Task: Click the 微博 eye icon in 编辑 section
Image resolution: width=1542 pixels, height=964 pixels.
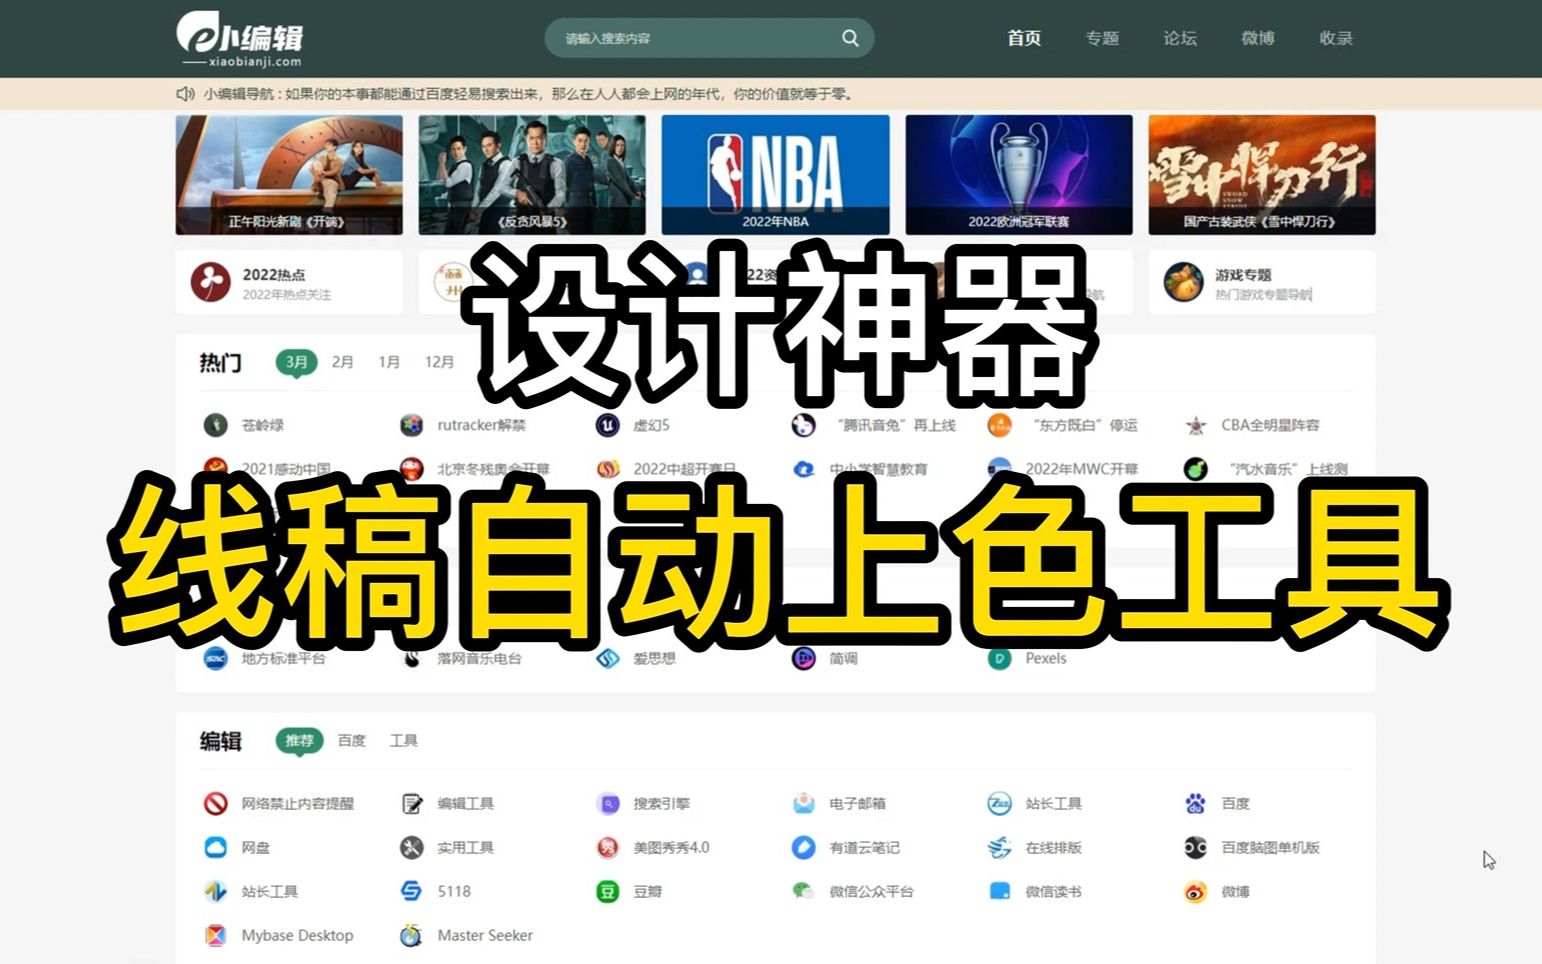Action: 1193,891
